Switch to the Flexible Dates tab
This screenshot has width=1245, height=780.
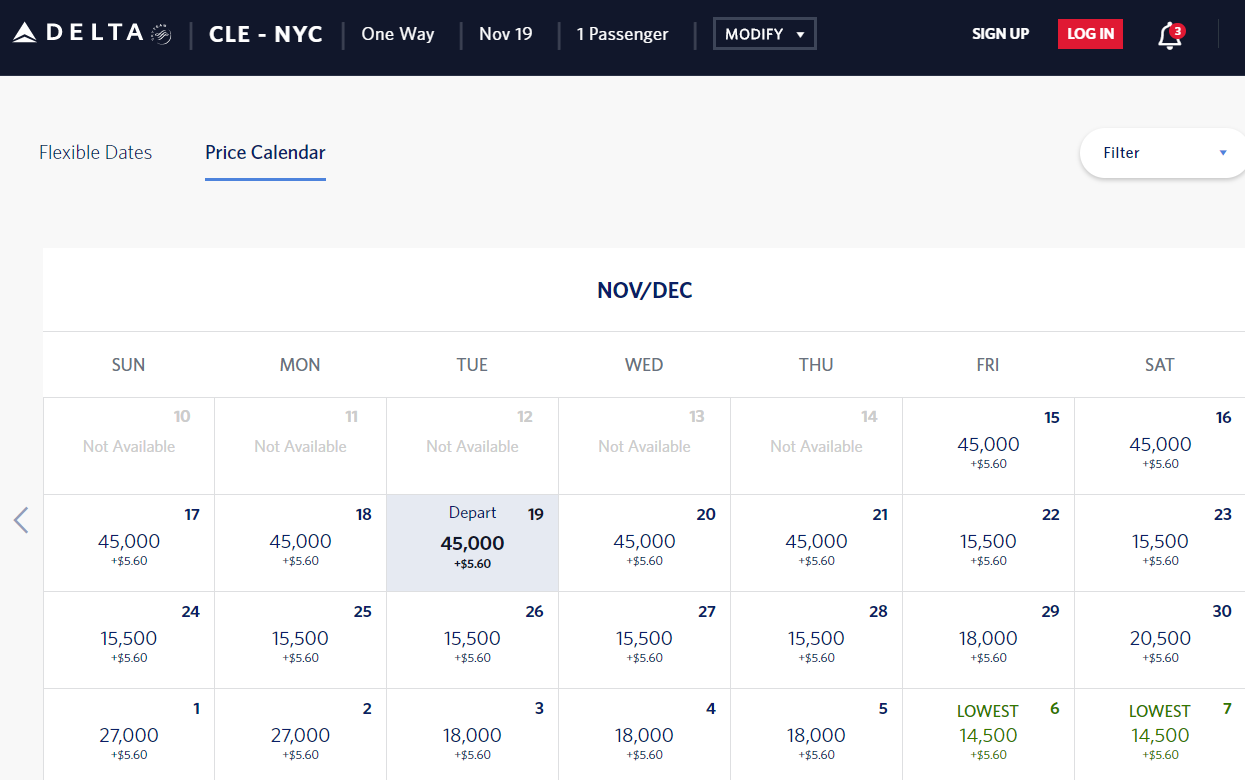point(95,153)
